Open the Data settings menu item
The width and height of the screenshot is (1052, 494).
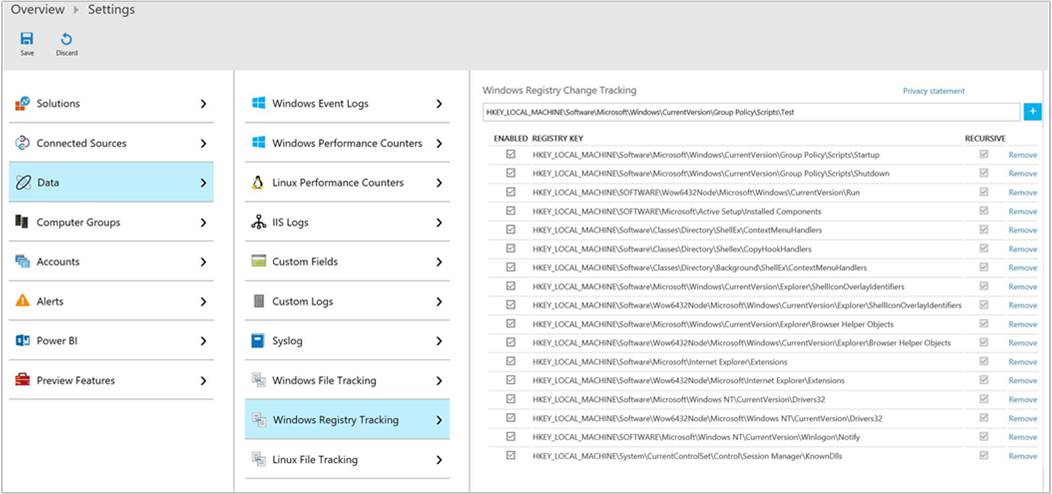(111, 182)
